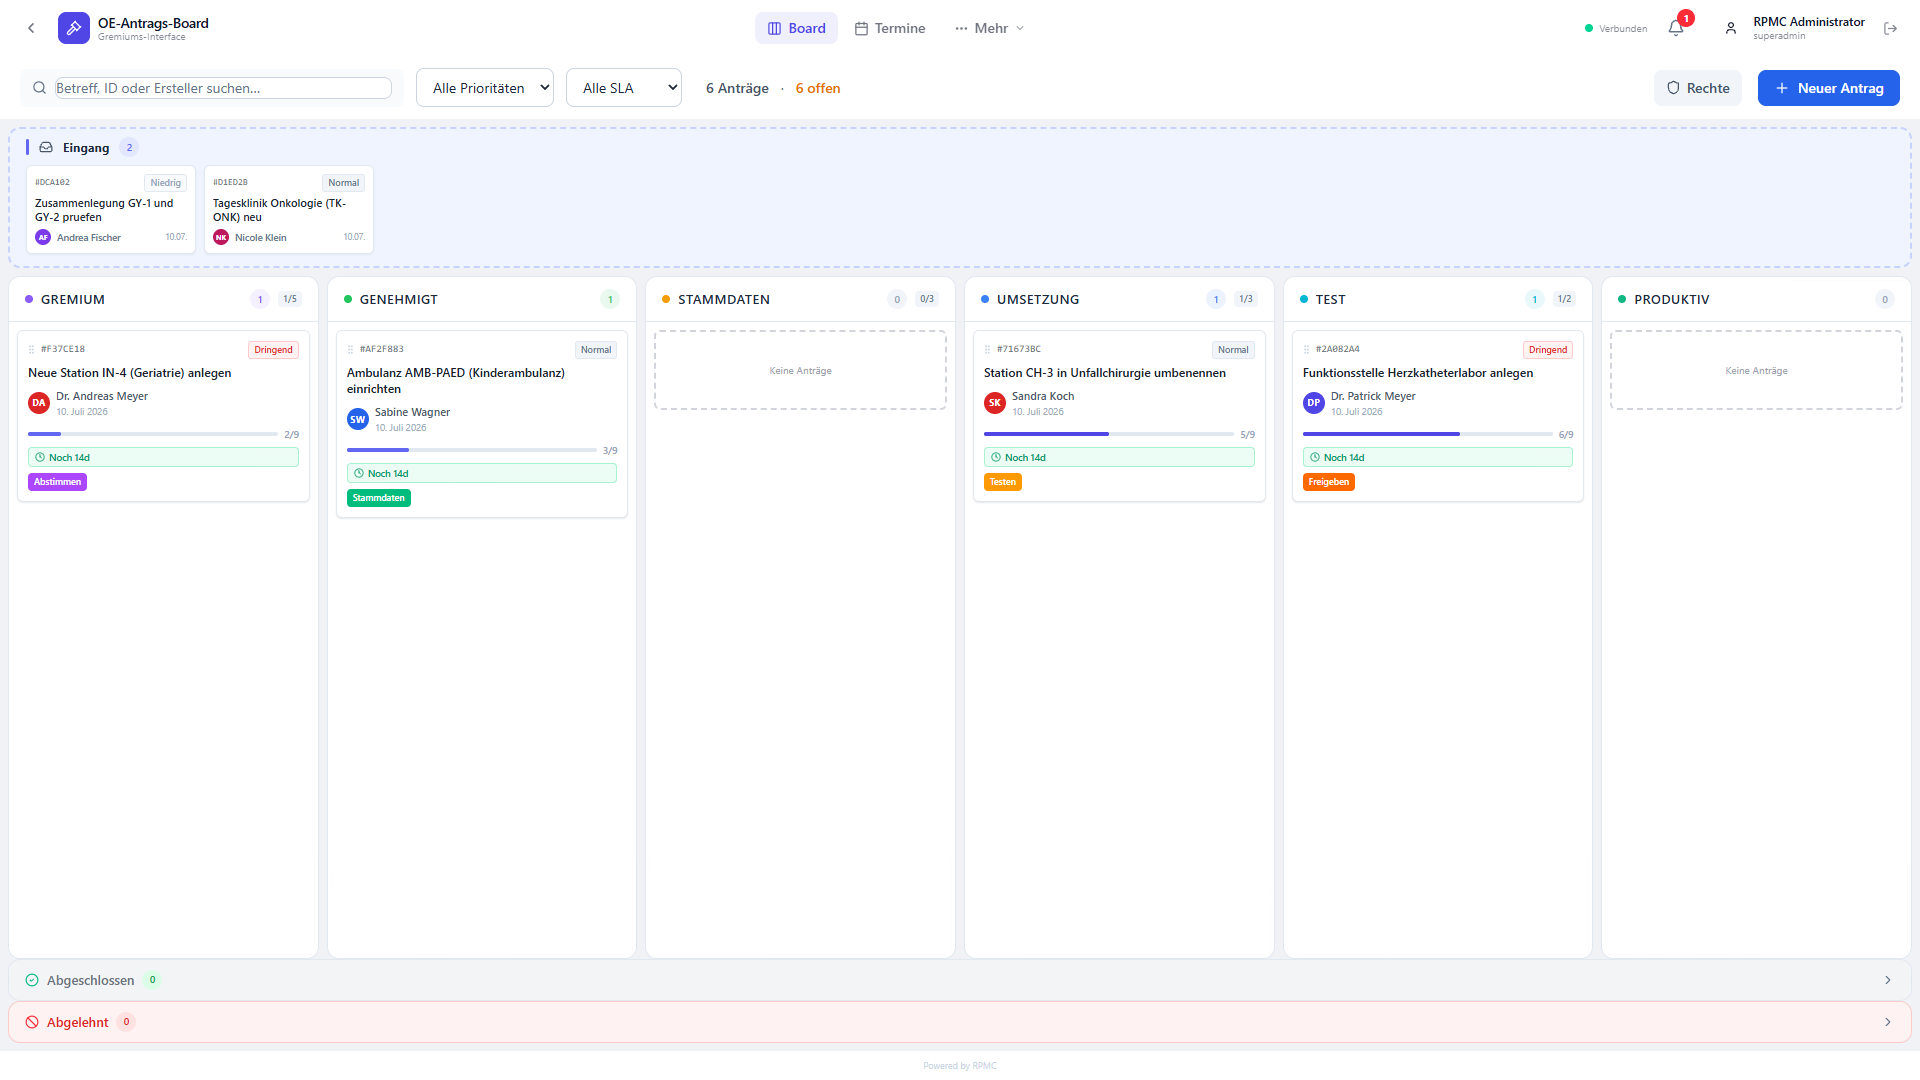
Task: Click the DP avatar of Dr. Patrick Meyer
Action: click(1314, 403)
